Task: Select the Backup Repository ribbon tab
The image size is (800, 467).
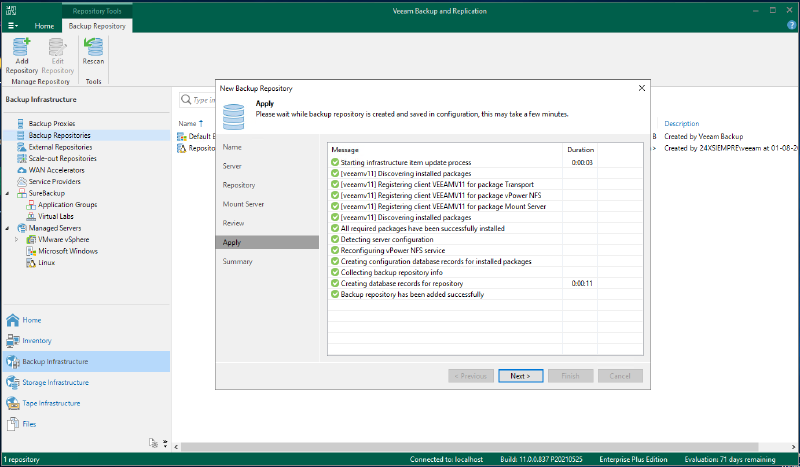Action: pyautogui.click(x=97, y=26)
